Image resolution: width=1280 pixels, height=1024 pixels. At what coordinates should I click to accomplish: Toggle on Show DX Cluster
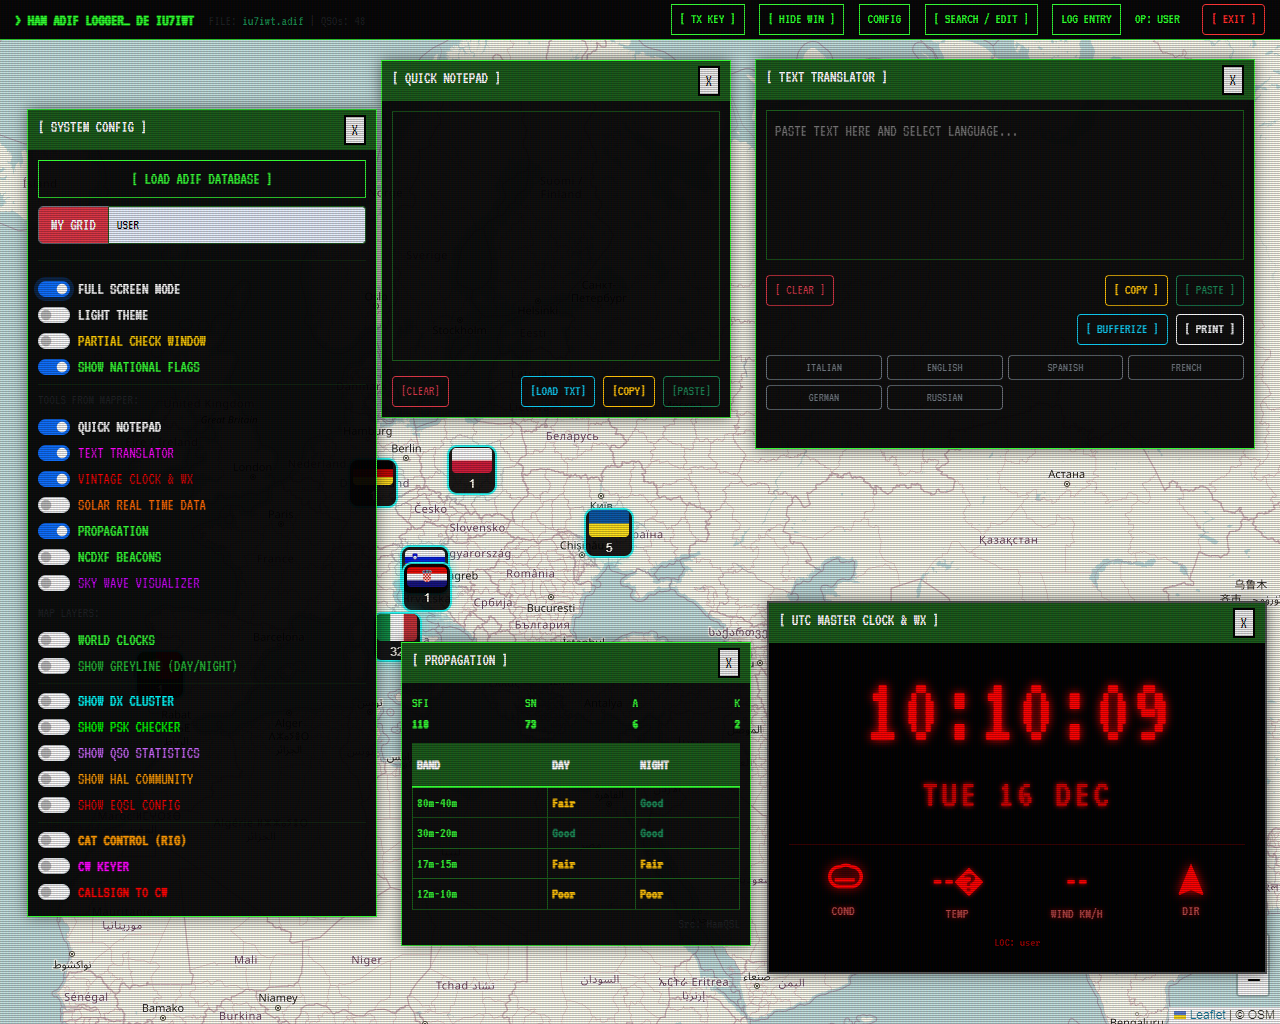click(54, 701)
